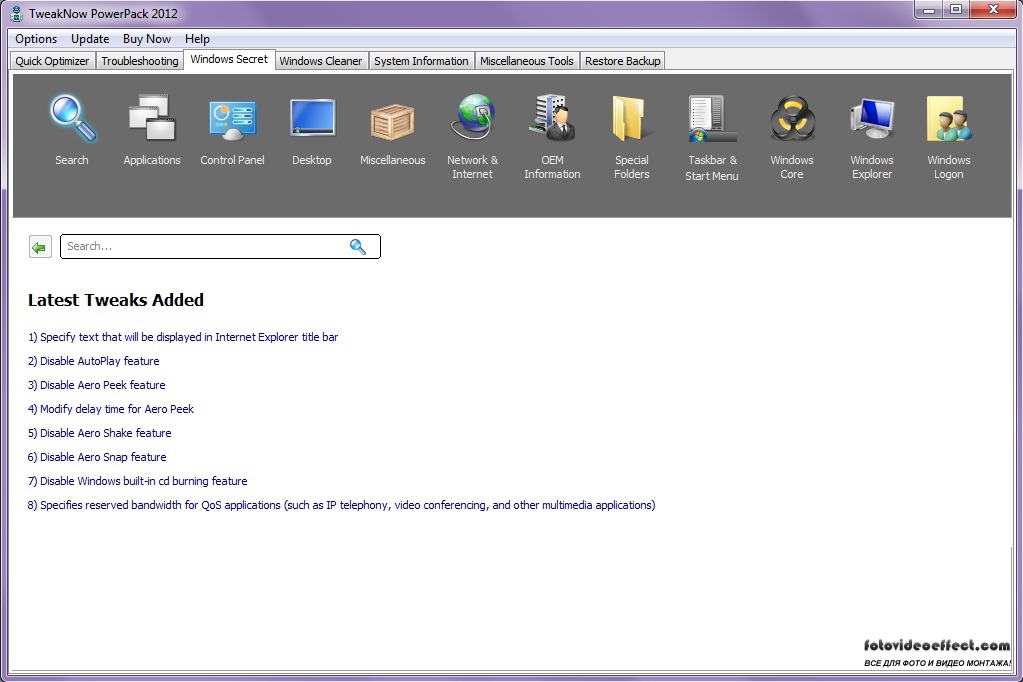Click the magnifier icon in search box
The height and width of the screenshot is (682, 1023).
pos(358,247)
